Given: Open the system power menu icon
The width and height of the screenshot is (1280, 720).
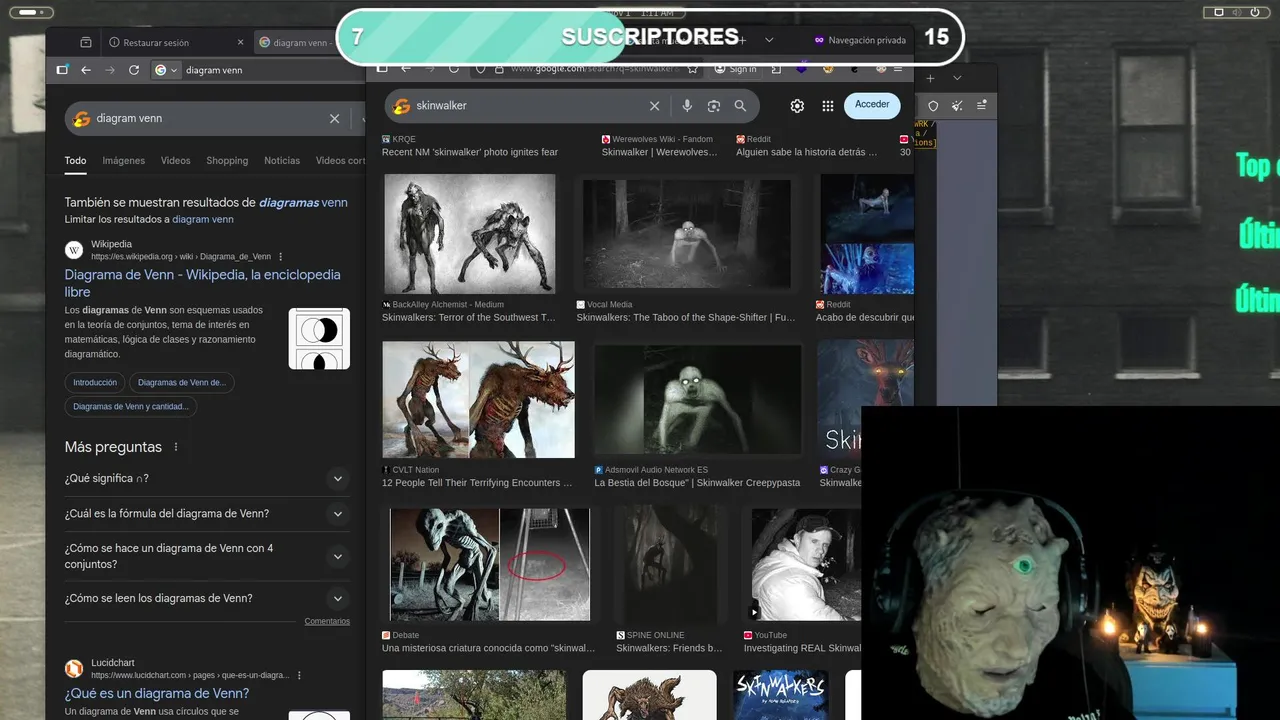Looking at the screenshot, I should pyautogui.click(x=1257, y=12).
